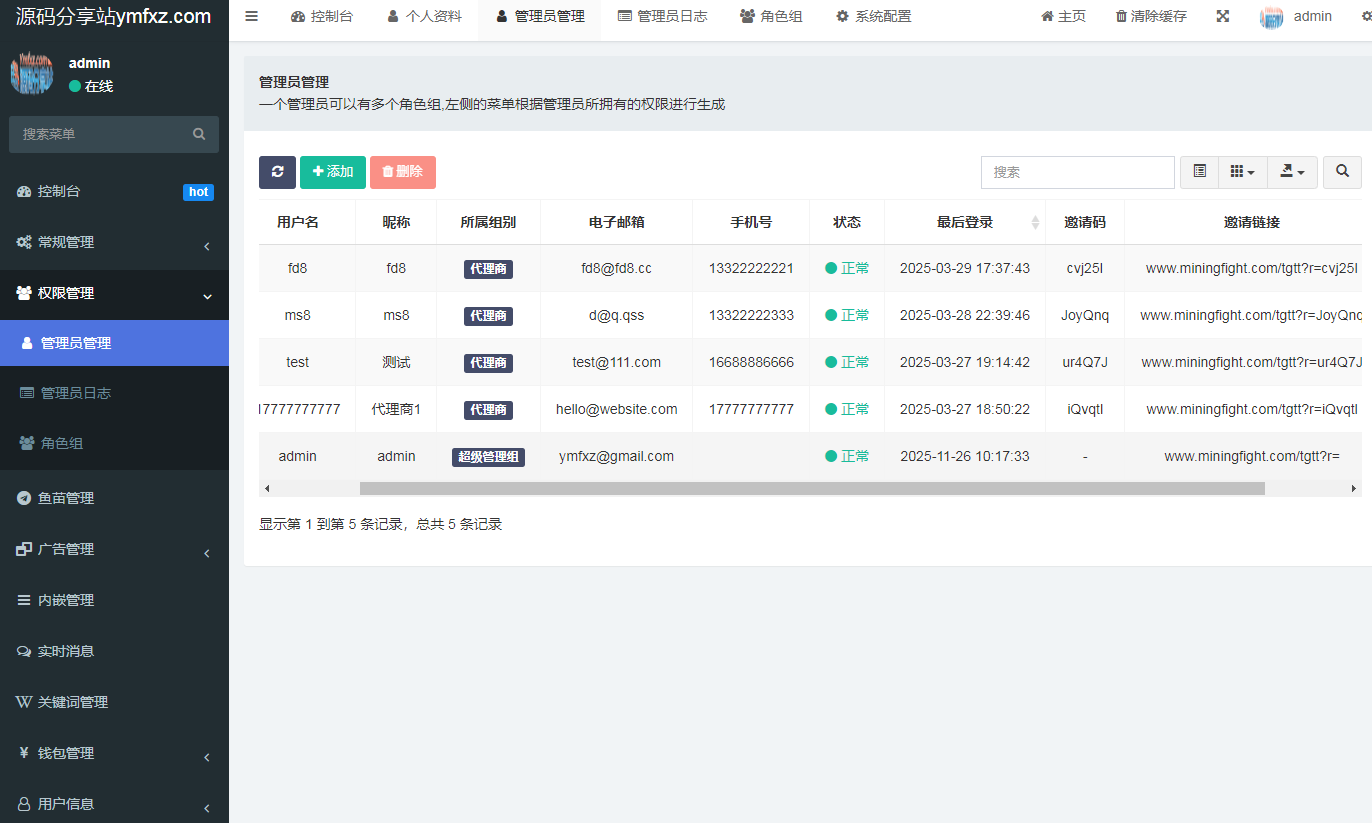Click the refresh table icon button
Viewport: 1372px width, 823px height.
click(277, 172)
